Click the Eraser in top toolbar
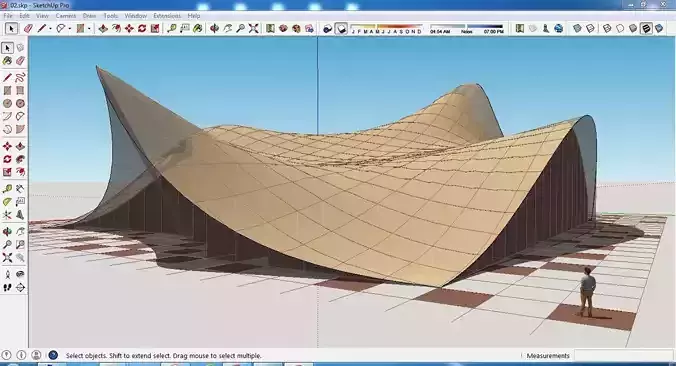This screenshot has width=676, height=366. pos(28,28)
